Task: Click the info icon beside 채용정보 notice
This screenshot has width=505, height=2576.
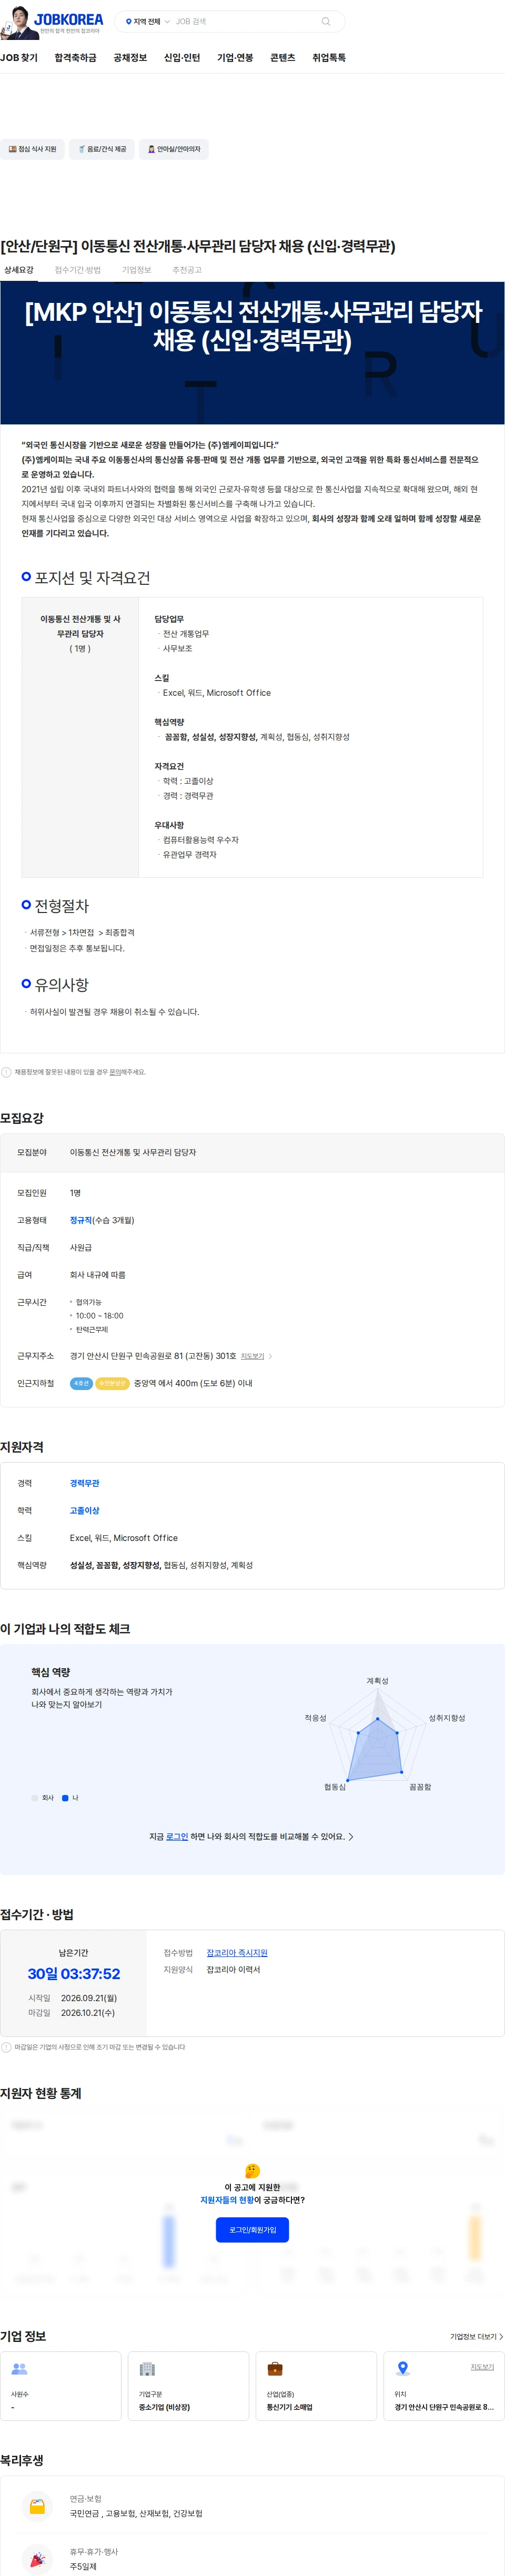Action: coord(6,1072)
